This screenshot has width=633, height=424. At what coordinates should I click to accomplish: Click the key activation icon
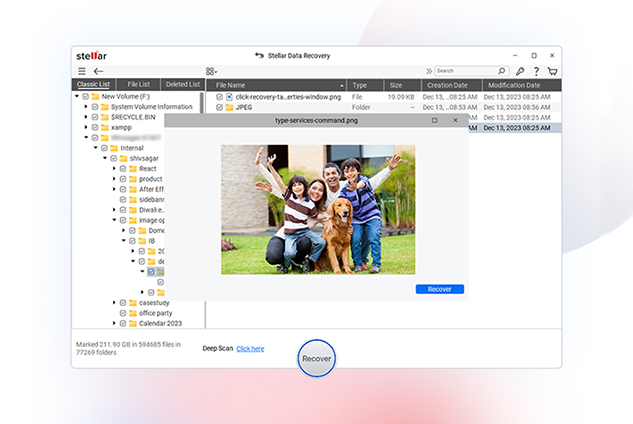[520, 72]
